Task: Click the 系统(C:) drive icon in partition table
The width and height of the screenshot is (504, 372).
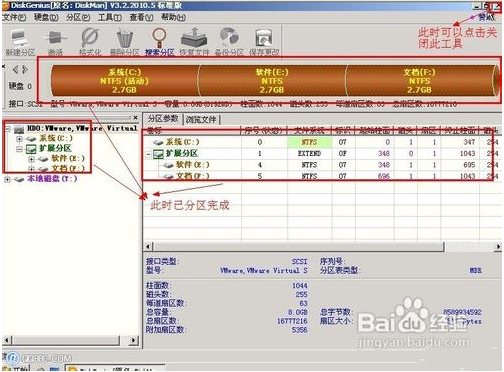Action: [158, 142]
